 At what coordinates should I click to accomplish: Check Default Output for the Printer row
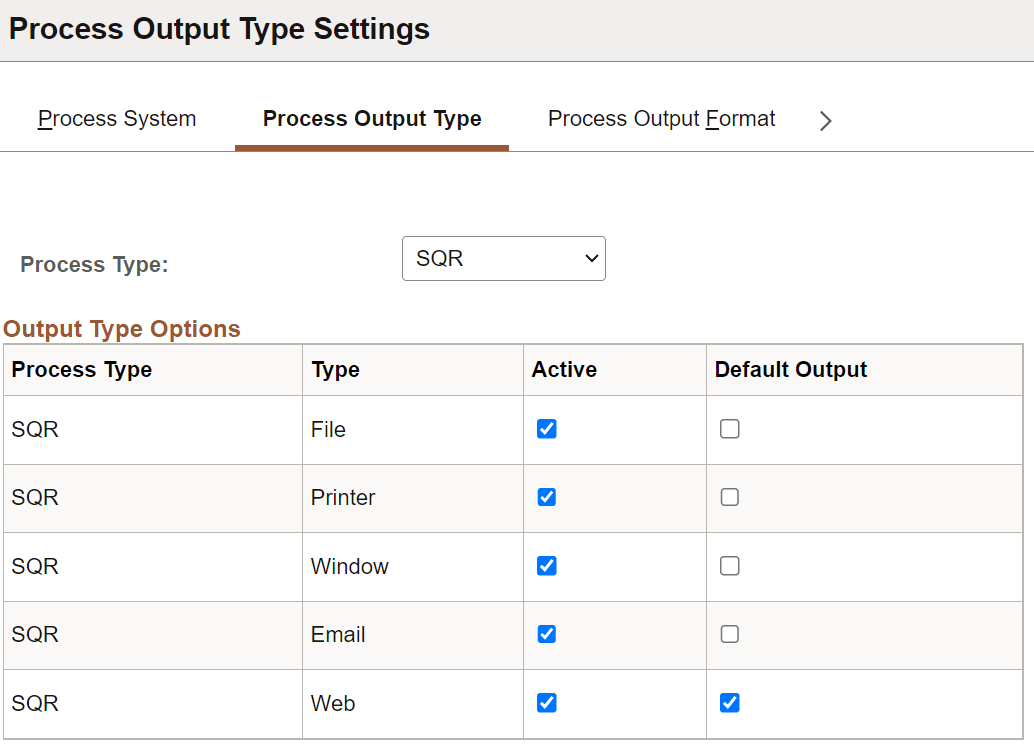(729, 497)
